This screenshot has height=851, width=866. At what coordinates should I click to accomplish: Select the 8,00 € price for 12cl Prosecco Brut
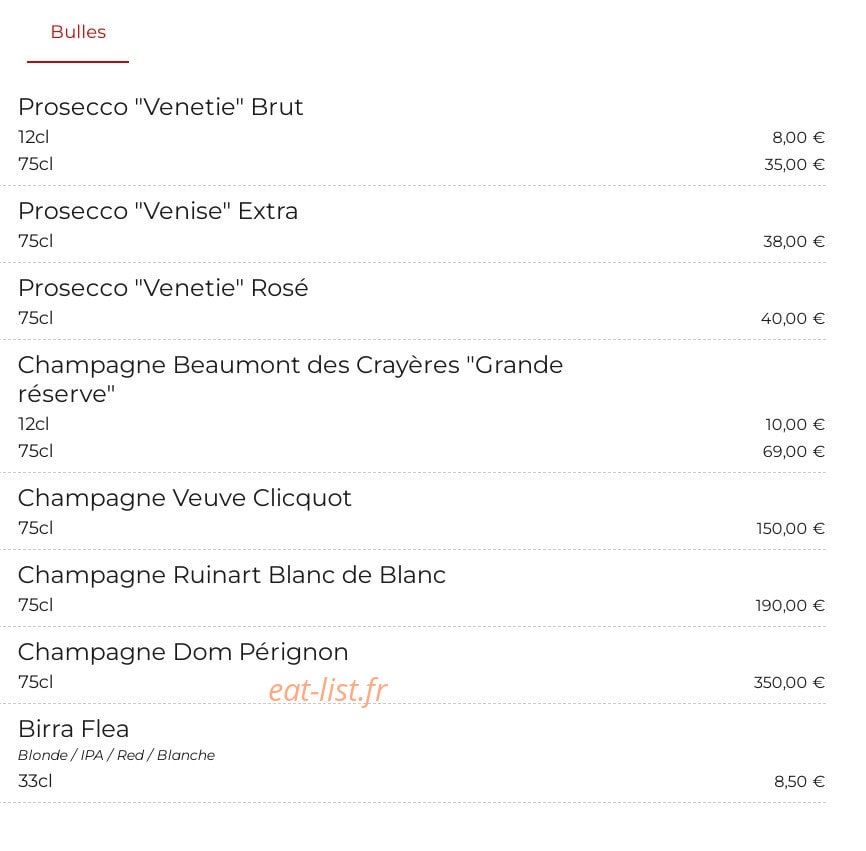(798, 138)
